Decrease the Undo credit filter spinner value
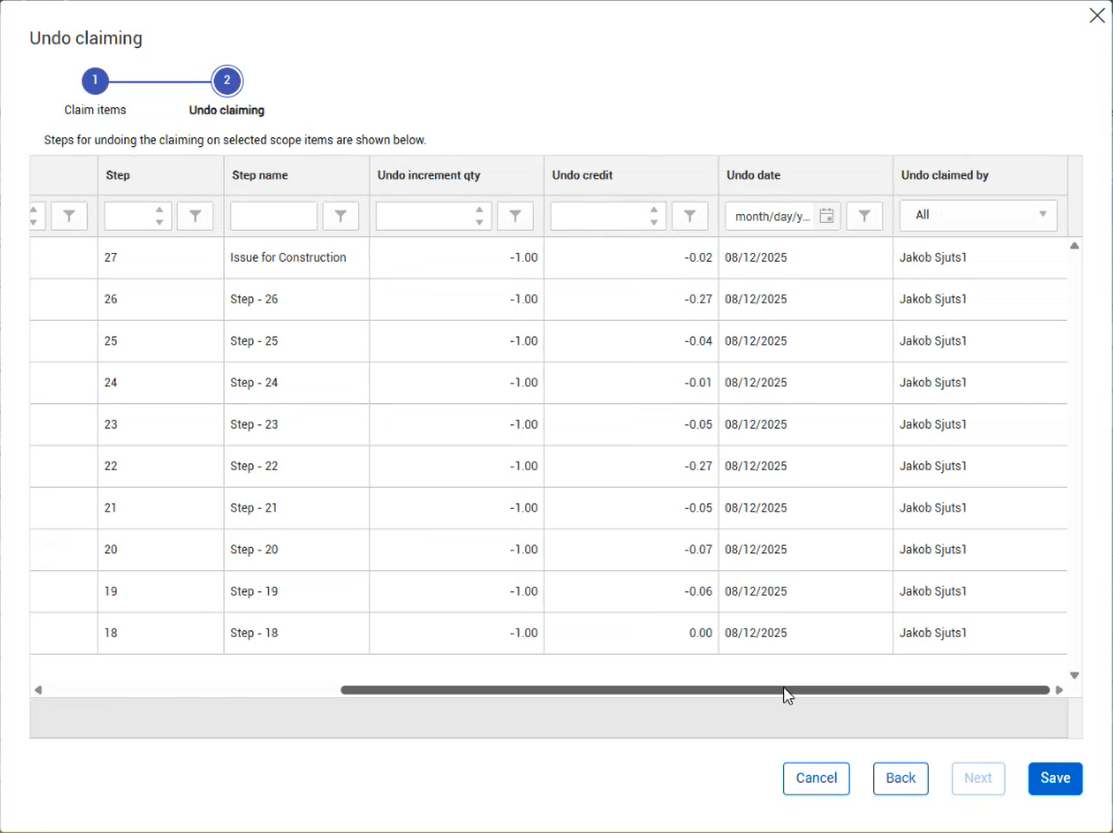This screenshot has width=1113, height=833. [x=654, y=222]
